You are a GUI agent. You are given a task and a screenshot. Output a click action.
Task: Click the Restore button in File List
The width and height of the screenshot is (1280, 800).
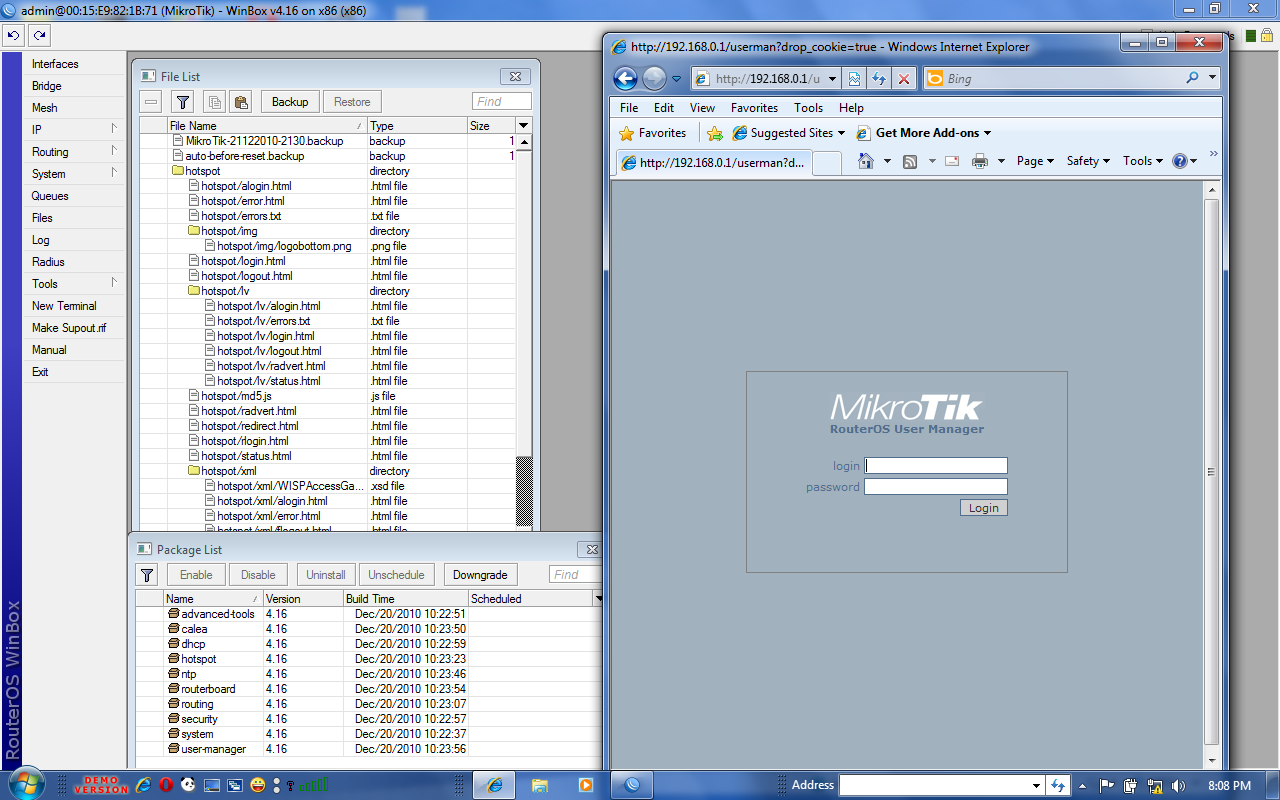coord(352,102)
